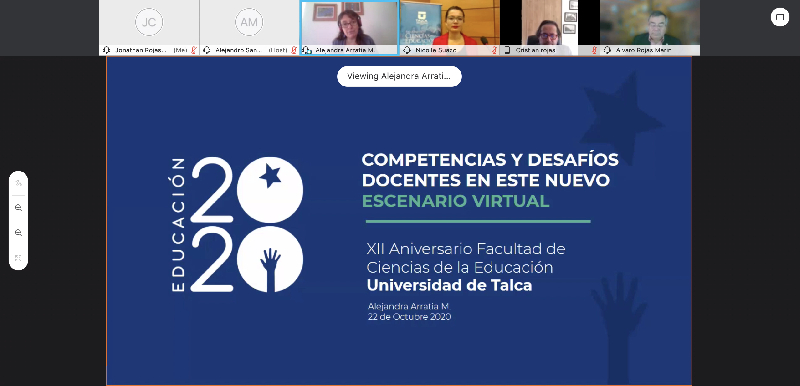Screen dimensions: 800x386
Task: Click the shared slide title text
Action: tap(490, 180)
